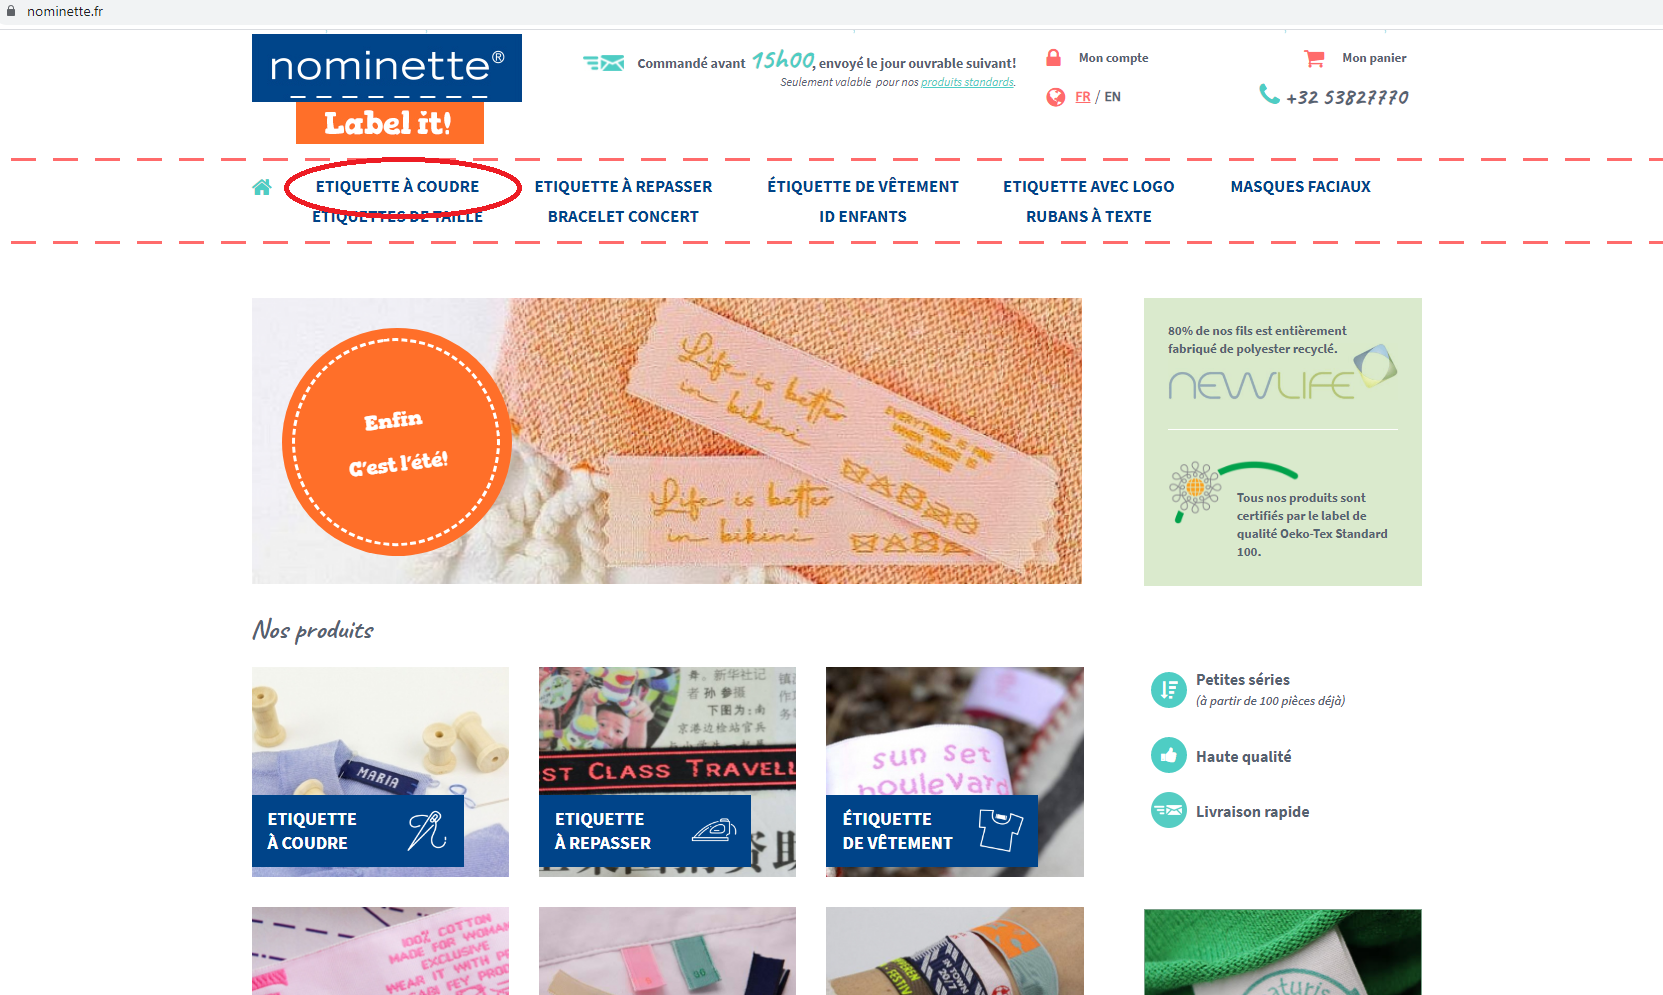Click the globe language icon
This screenshot has height=995, width=1663.
point(1055,97)
